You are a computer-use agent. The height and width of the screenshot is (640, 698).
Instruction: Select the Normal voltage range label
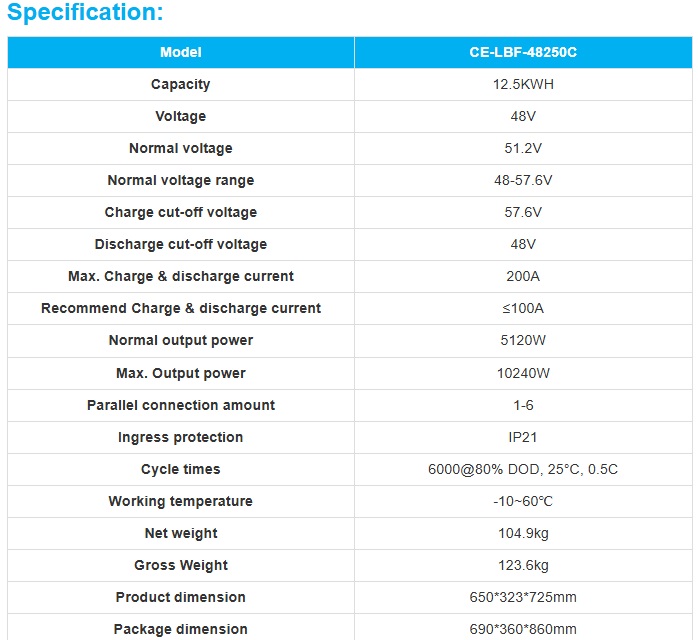[x=180, y=180]
